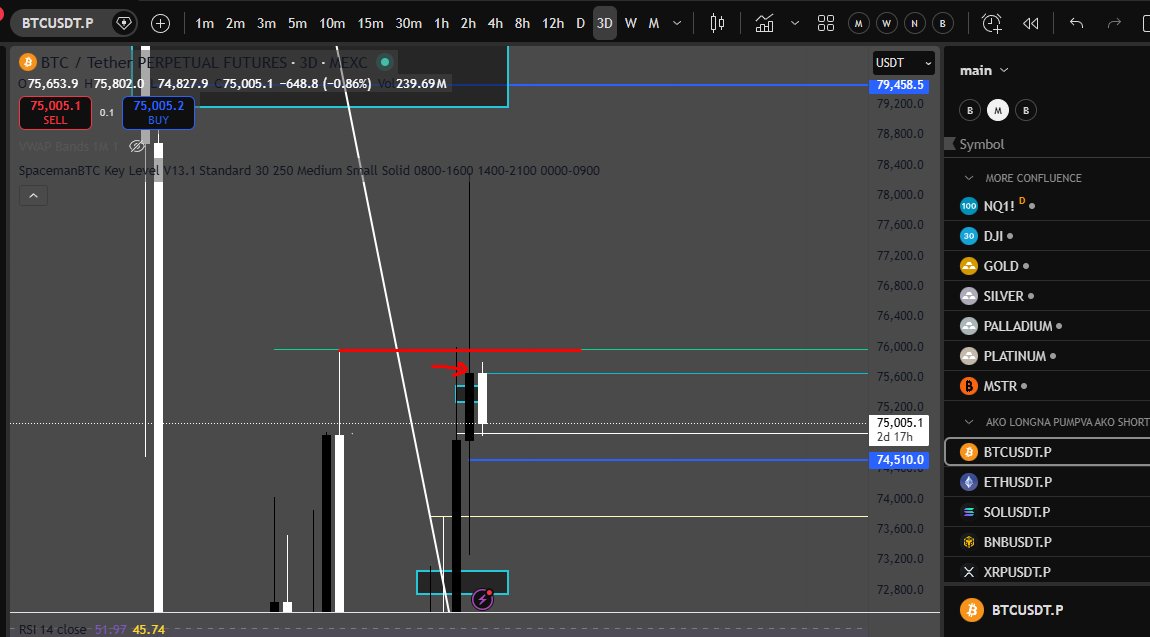1150x637 pixels.
Task: Start bar replay with rewind icon
Action: pyautogui.click(x=1030, y=23)
